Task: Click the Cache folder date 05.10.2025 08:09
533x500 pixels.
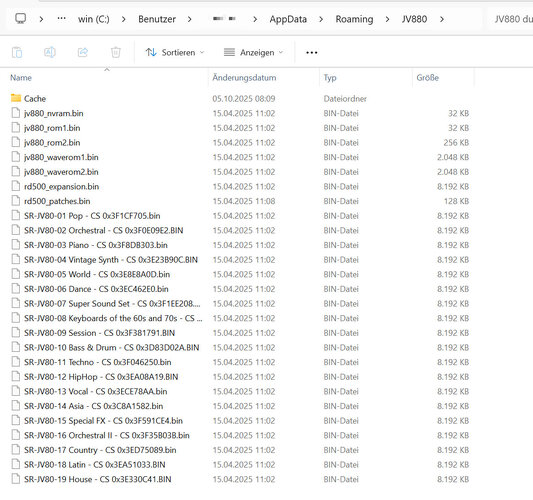Action: tap(244, 98)
